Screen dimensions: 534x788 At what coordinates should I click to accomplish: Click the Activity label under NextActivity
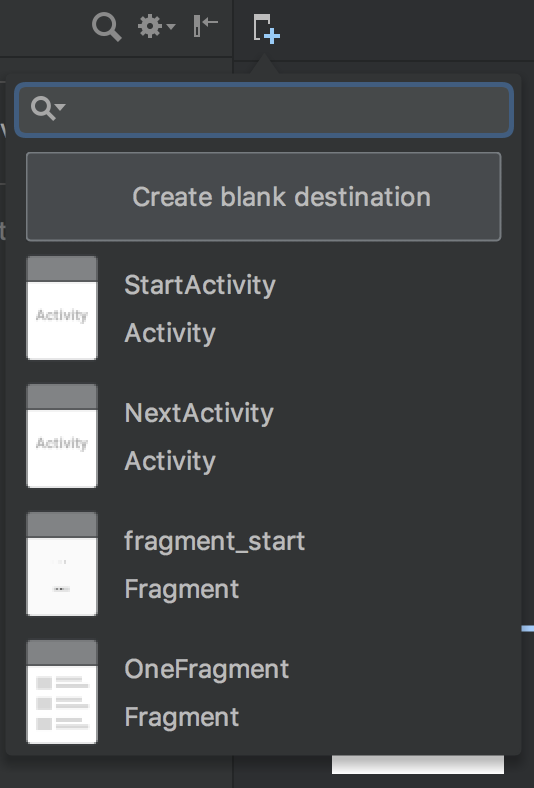[170, 461]
